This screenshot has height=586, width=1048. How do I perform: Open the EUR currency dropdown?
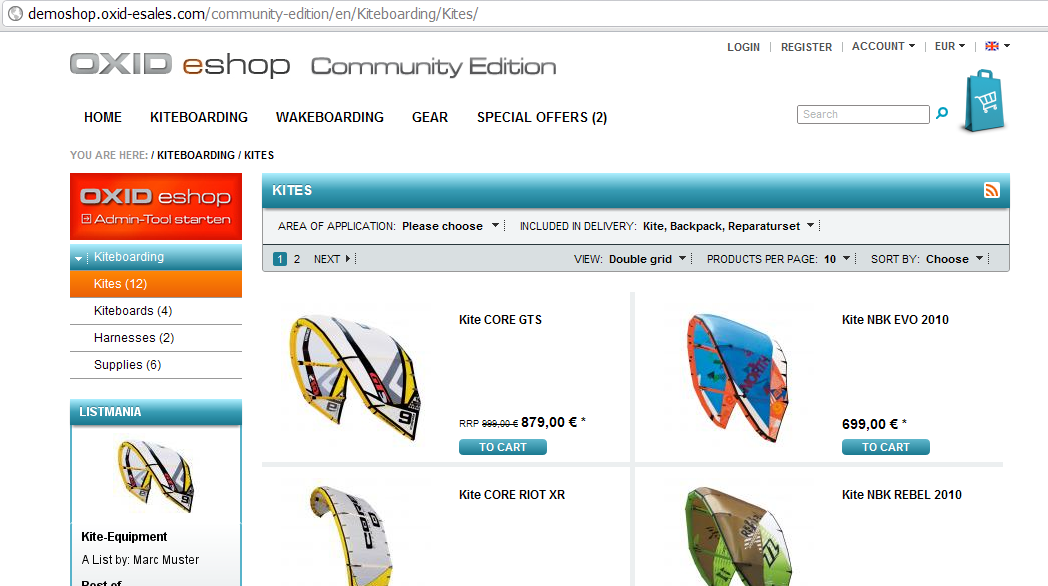pos(950,46)
